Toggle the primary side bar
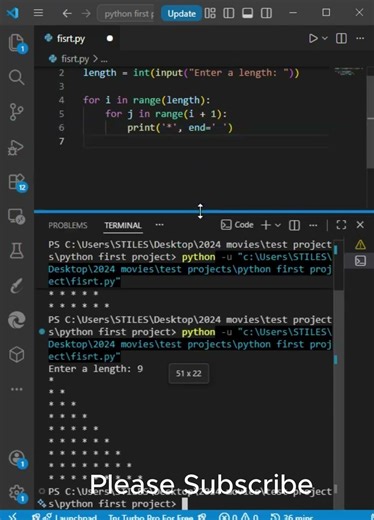The image size is (374, 520). point(229,13)
